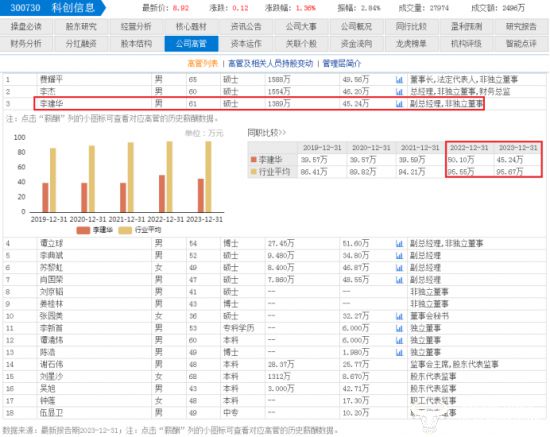Click 51.60万 salary in row 4

click(356, 243)
